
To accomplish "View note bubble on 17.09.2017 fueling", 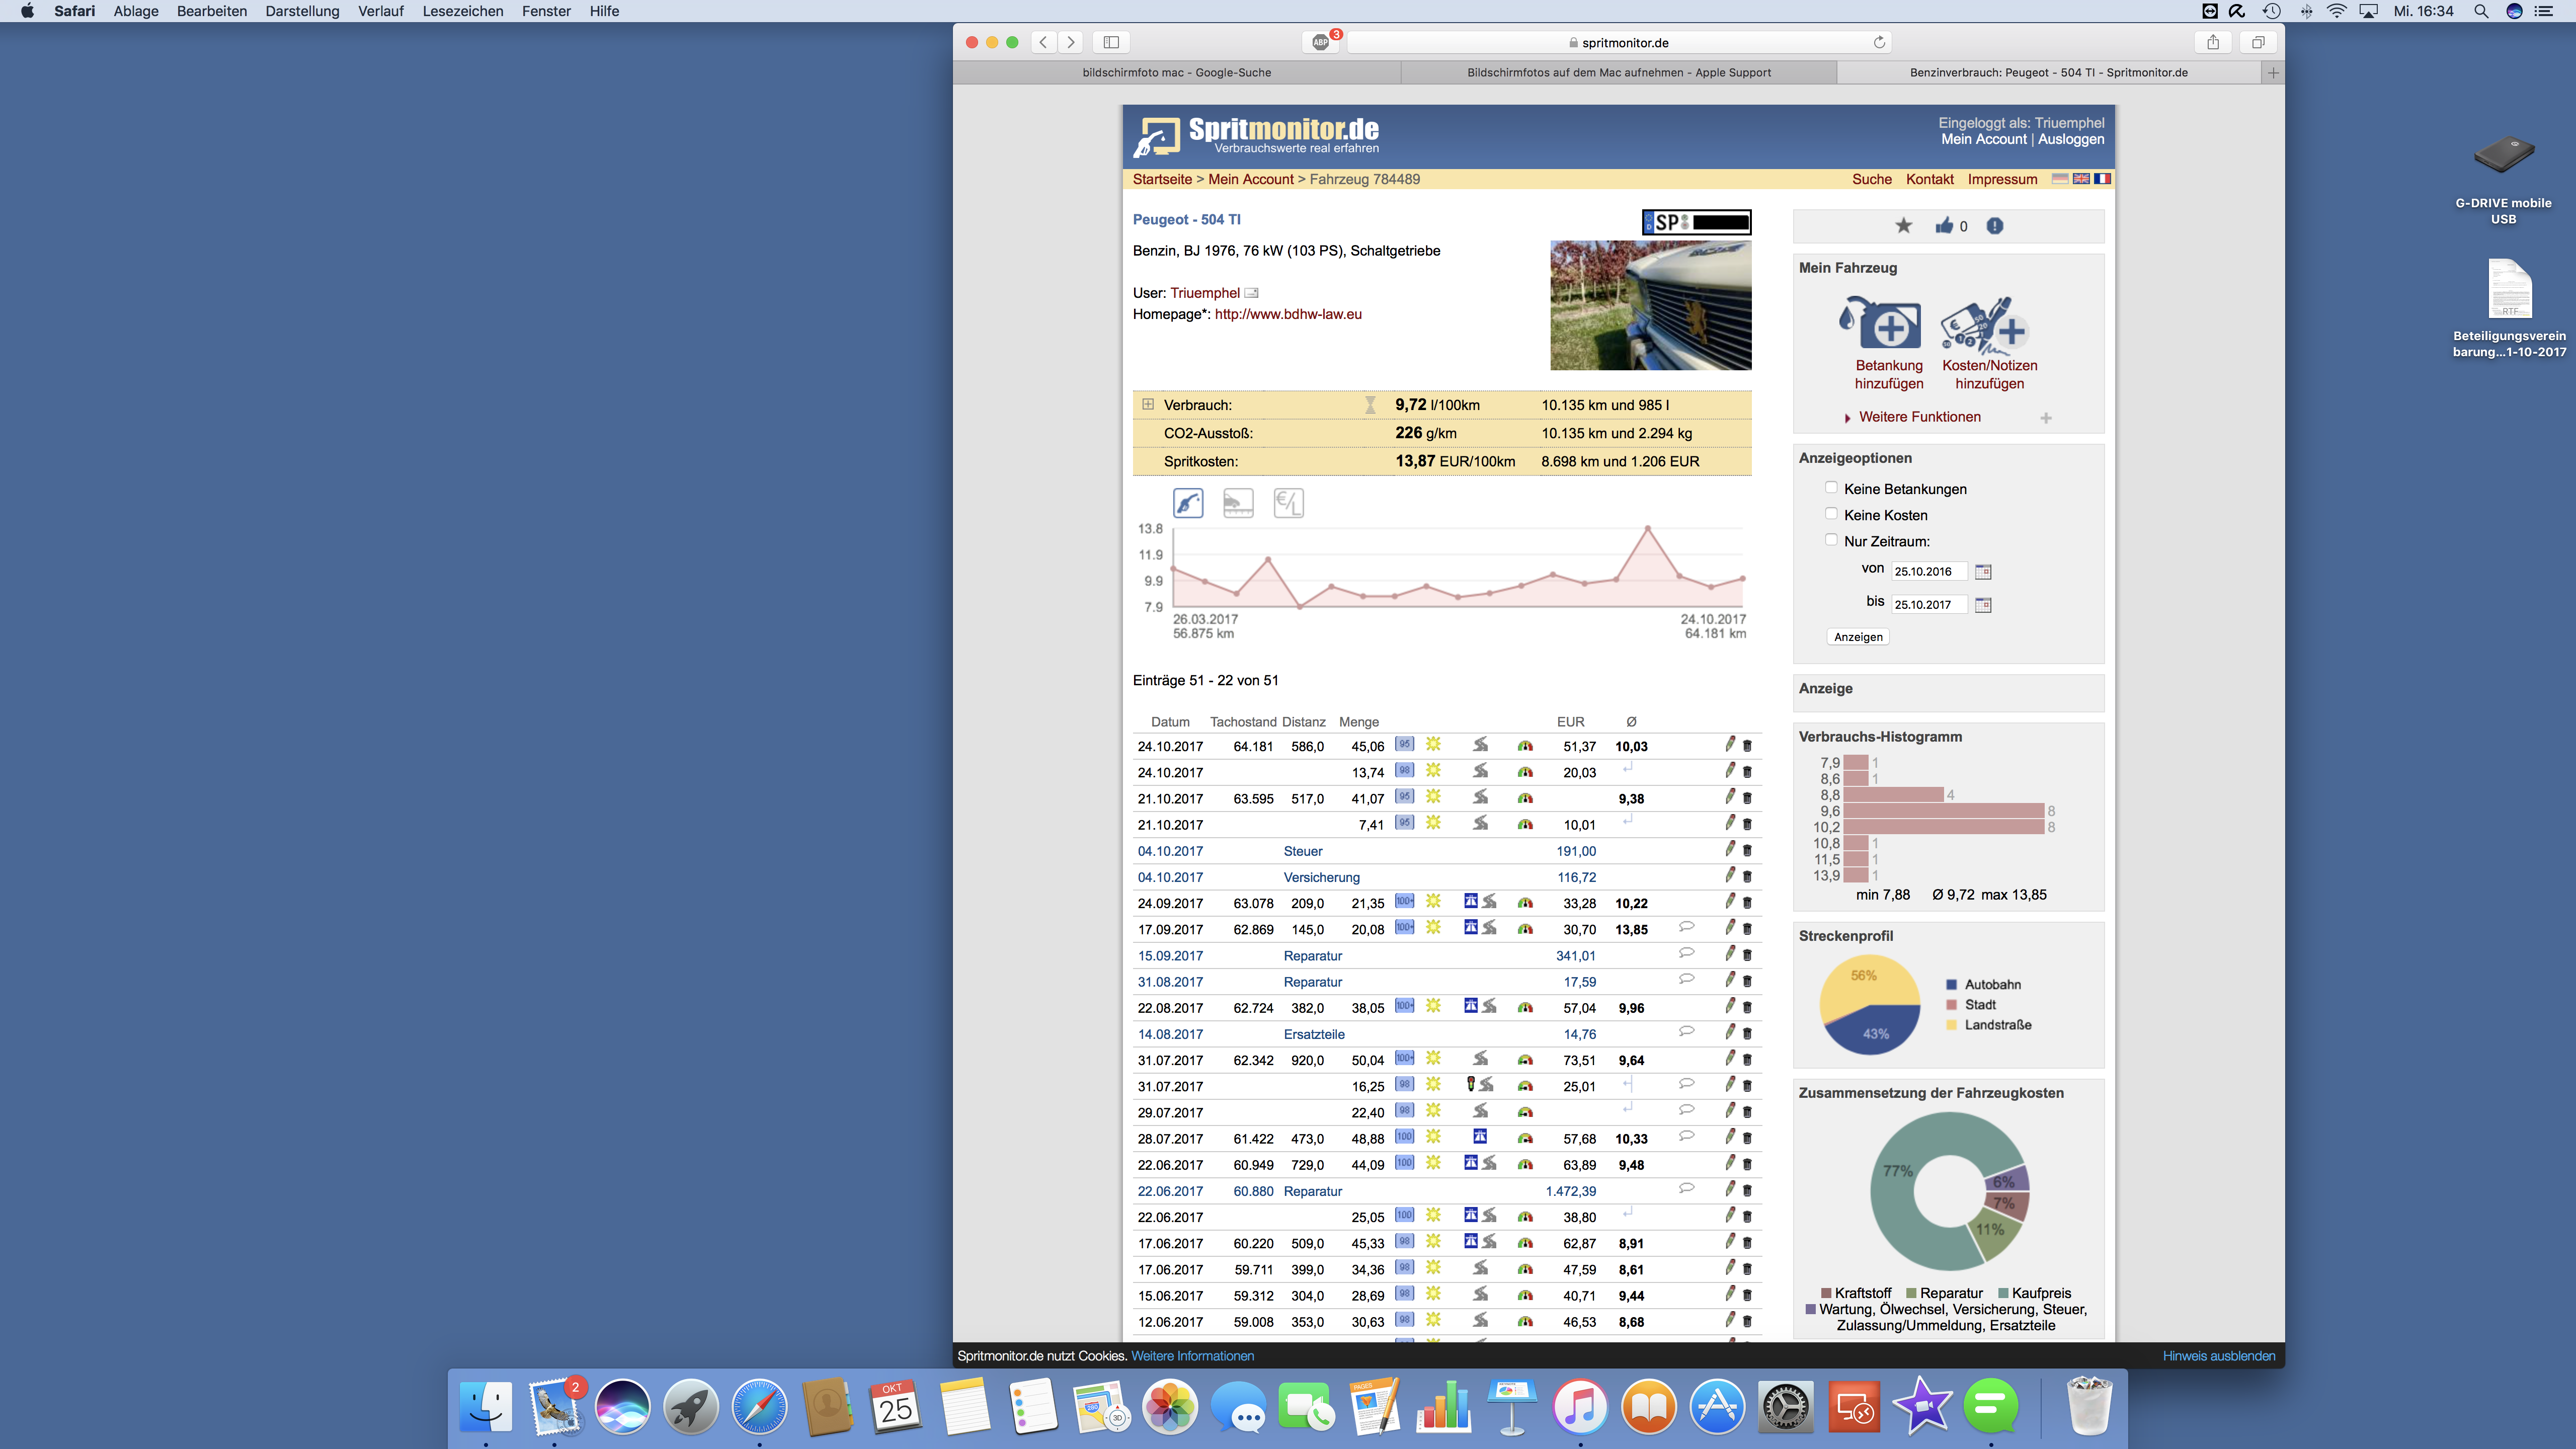I will [x=1687, y=927].
